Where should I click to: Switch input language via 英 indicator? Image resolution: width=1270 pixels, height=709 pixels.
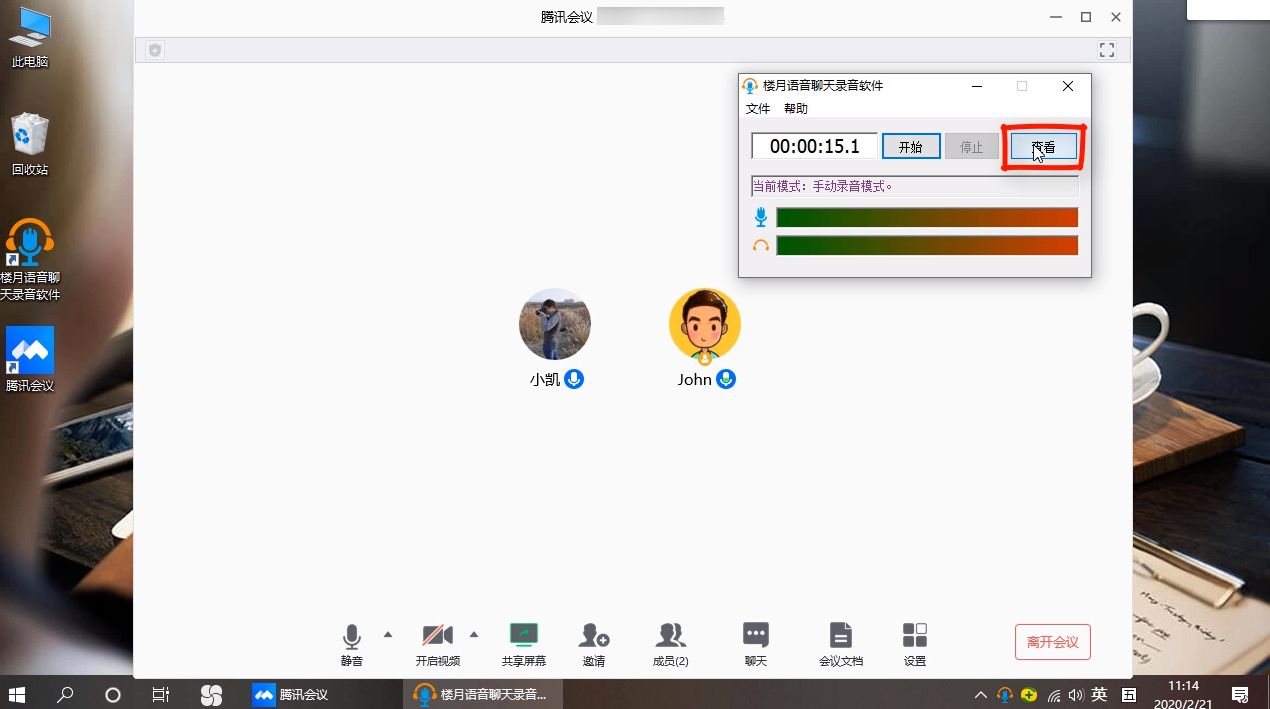[x=1099, y=695]
